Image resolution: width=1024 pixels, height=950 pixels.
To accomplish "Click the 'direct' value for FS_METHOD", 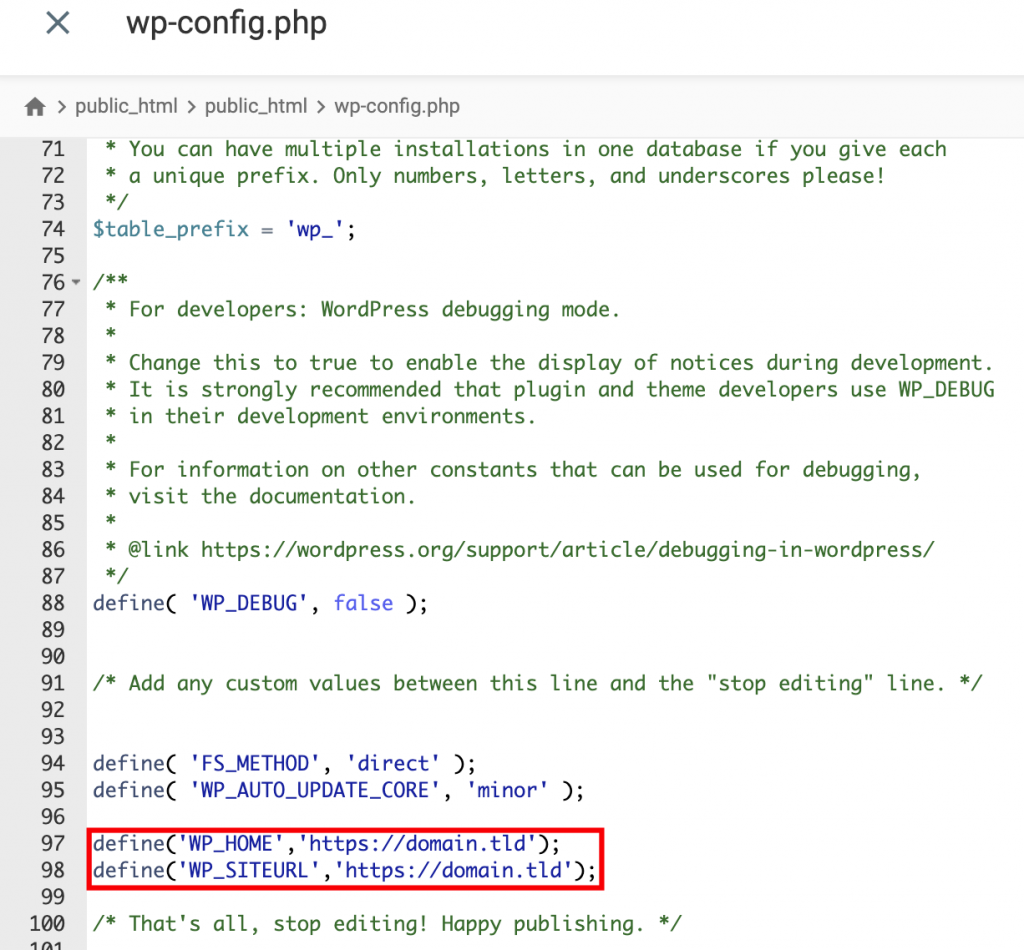I will point(392,763).
